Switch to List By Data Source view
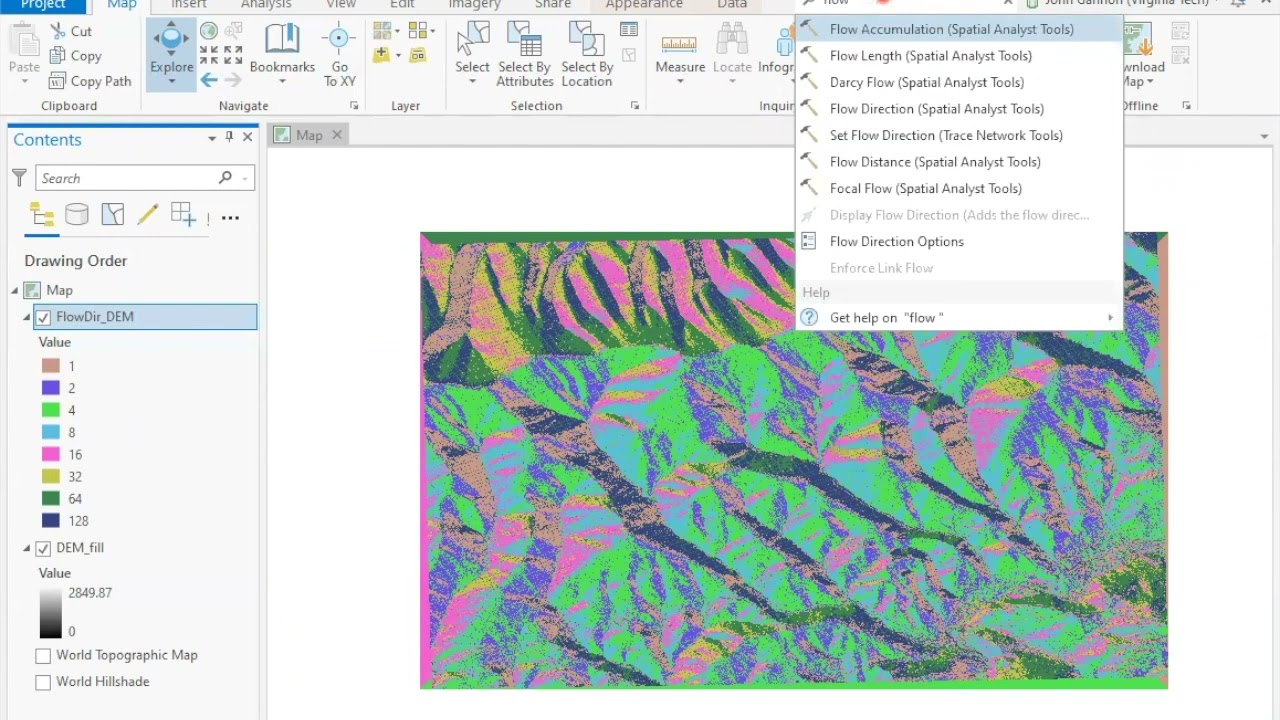 pos(77,214)
